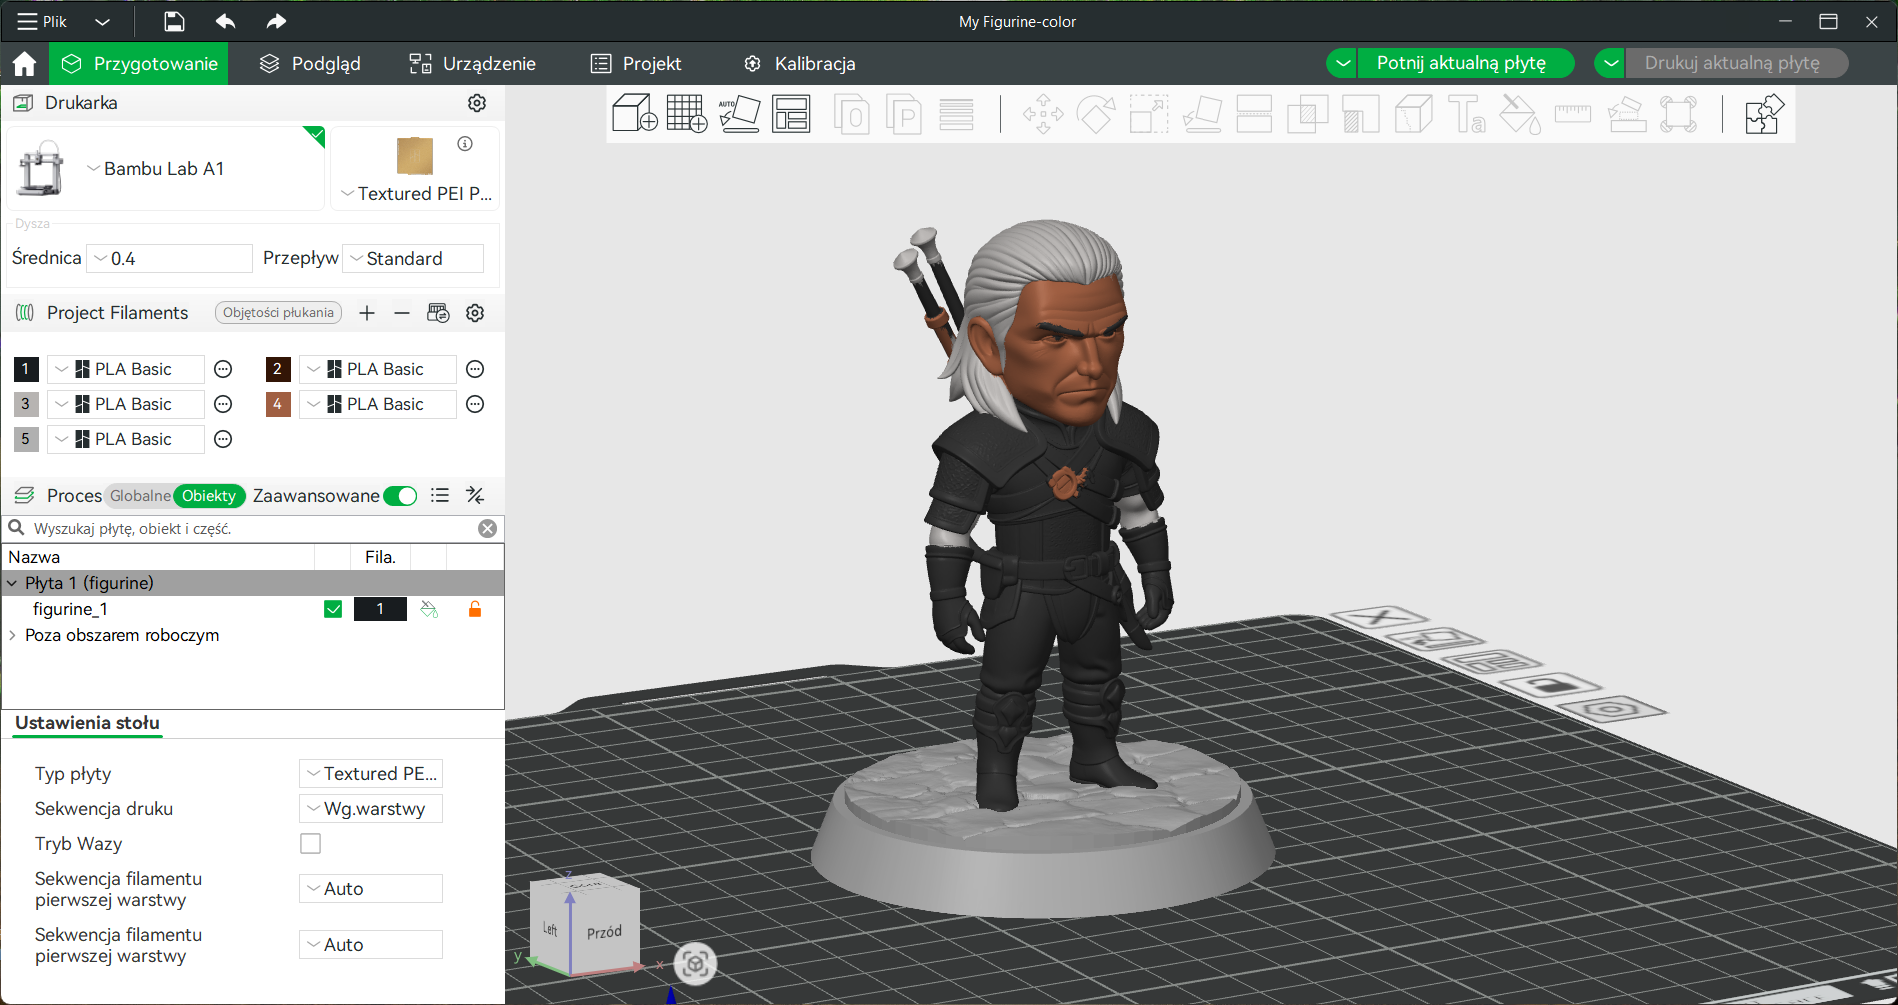This screenshot has height=1005, width=1898.
Task: Click the Add cube primitive icon
Action: (x=634, y=114)
